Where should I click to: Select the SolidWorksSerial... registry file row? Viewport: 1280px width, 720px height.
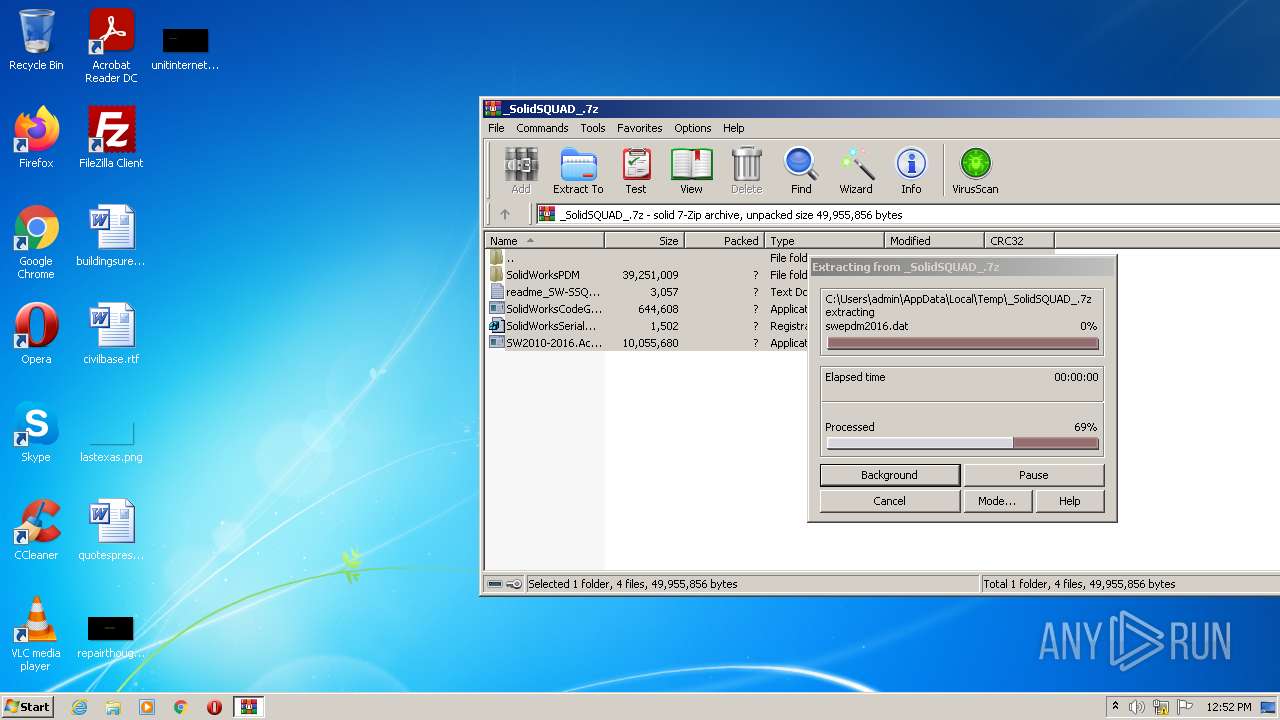pyautogui.click(x=648, y=326)
